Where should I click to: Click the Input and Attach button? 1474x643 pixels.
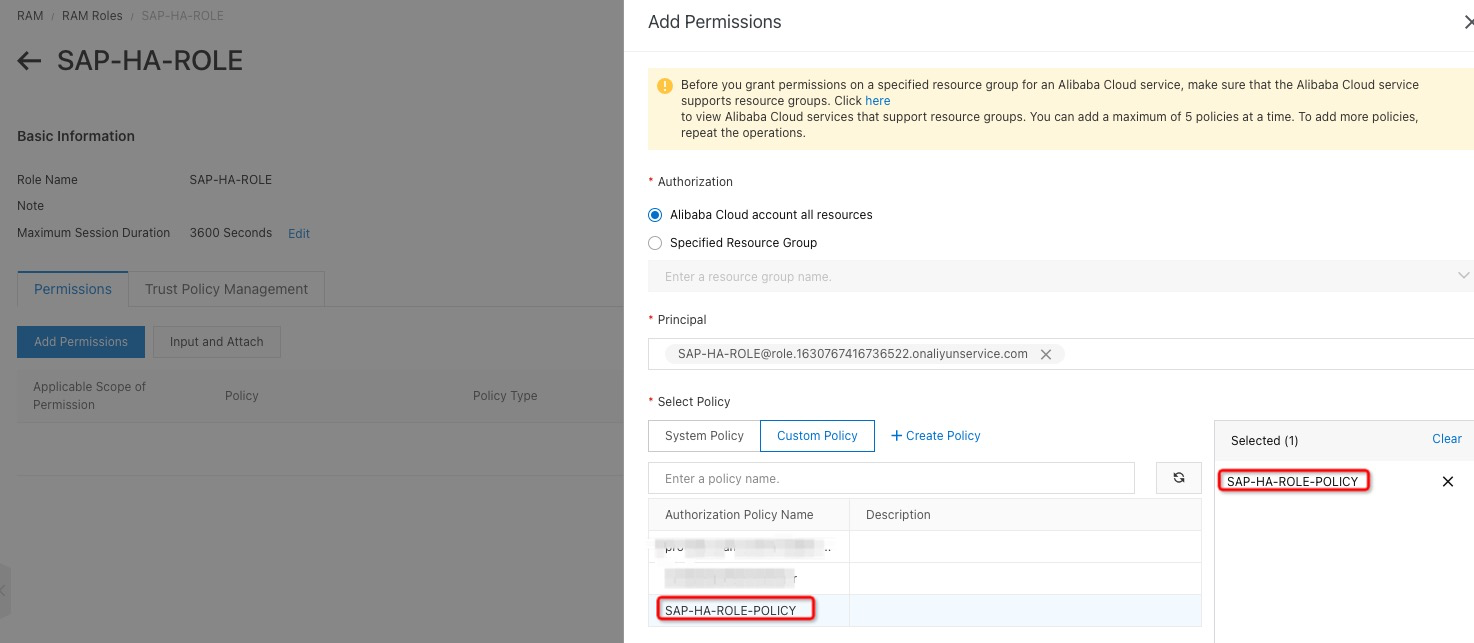[x=216, y=341]
